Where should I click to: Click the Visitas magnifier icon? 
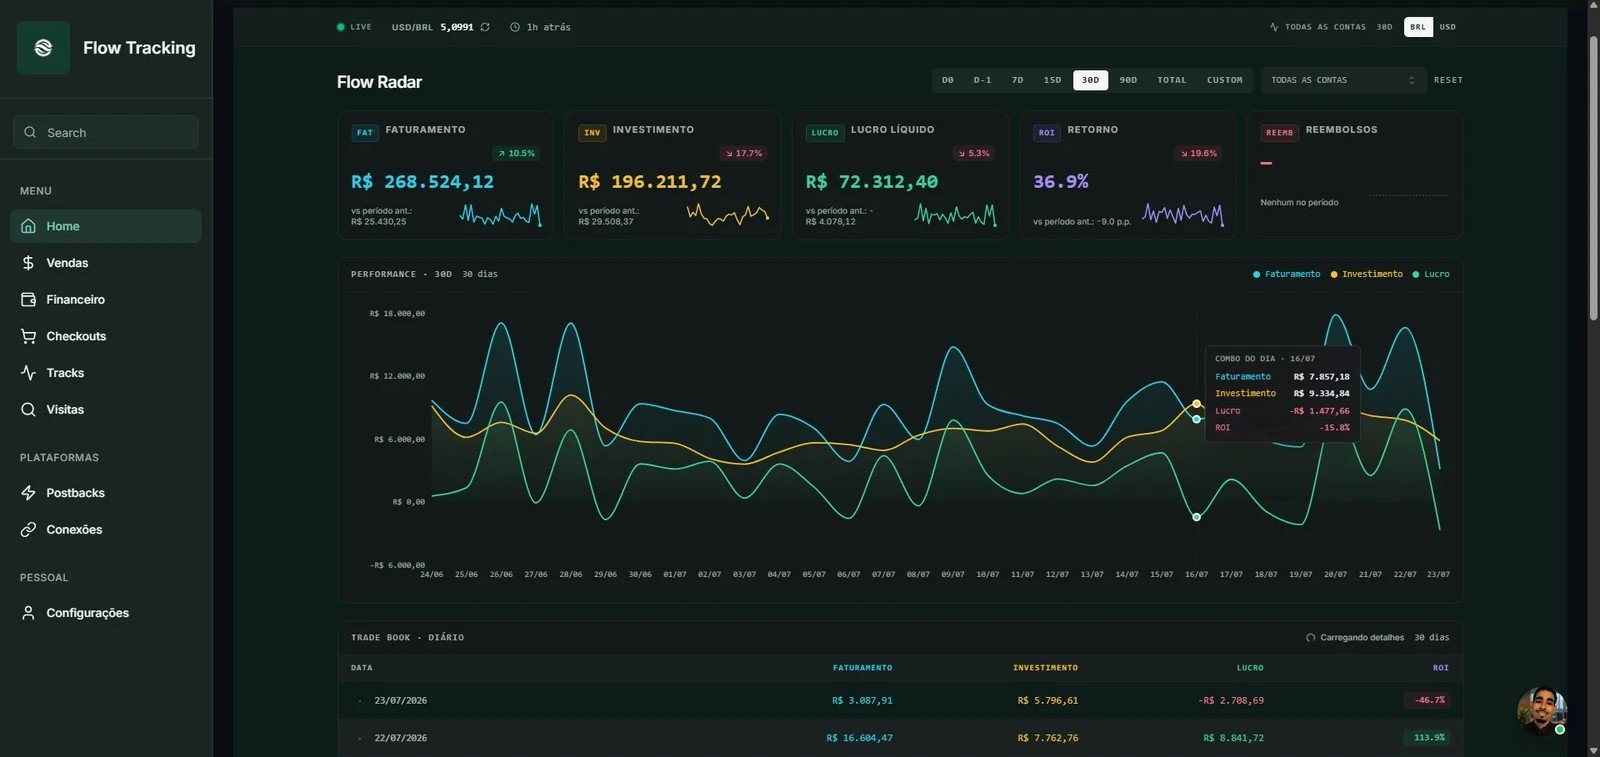pyautogui.click(x=28, y=410)
